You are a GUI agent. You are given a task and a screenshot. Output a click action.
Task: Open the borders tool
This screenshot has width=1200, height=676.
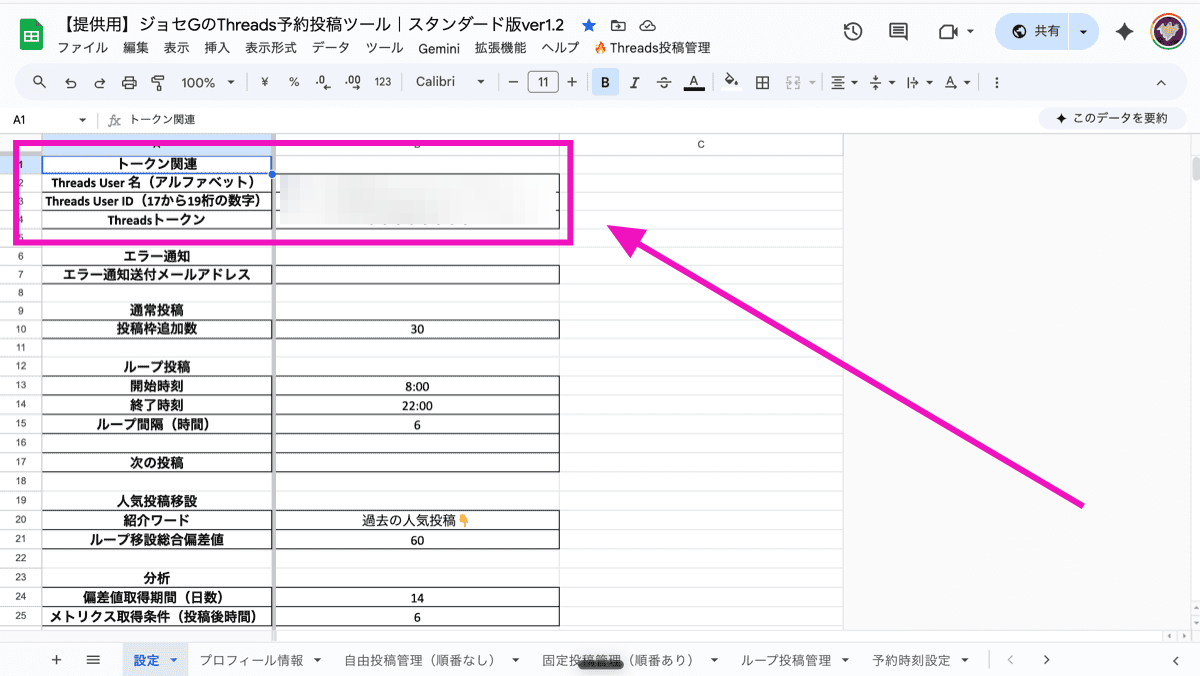coord(762,82)
